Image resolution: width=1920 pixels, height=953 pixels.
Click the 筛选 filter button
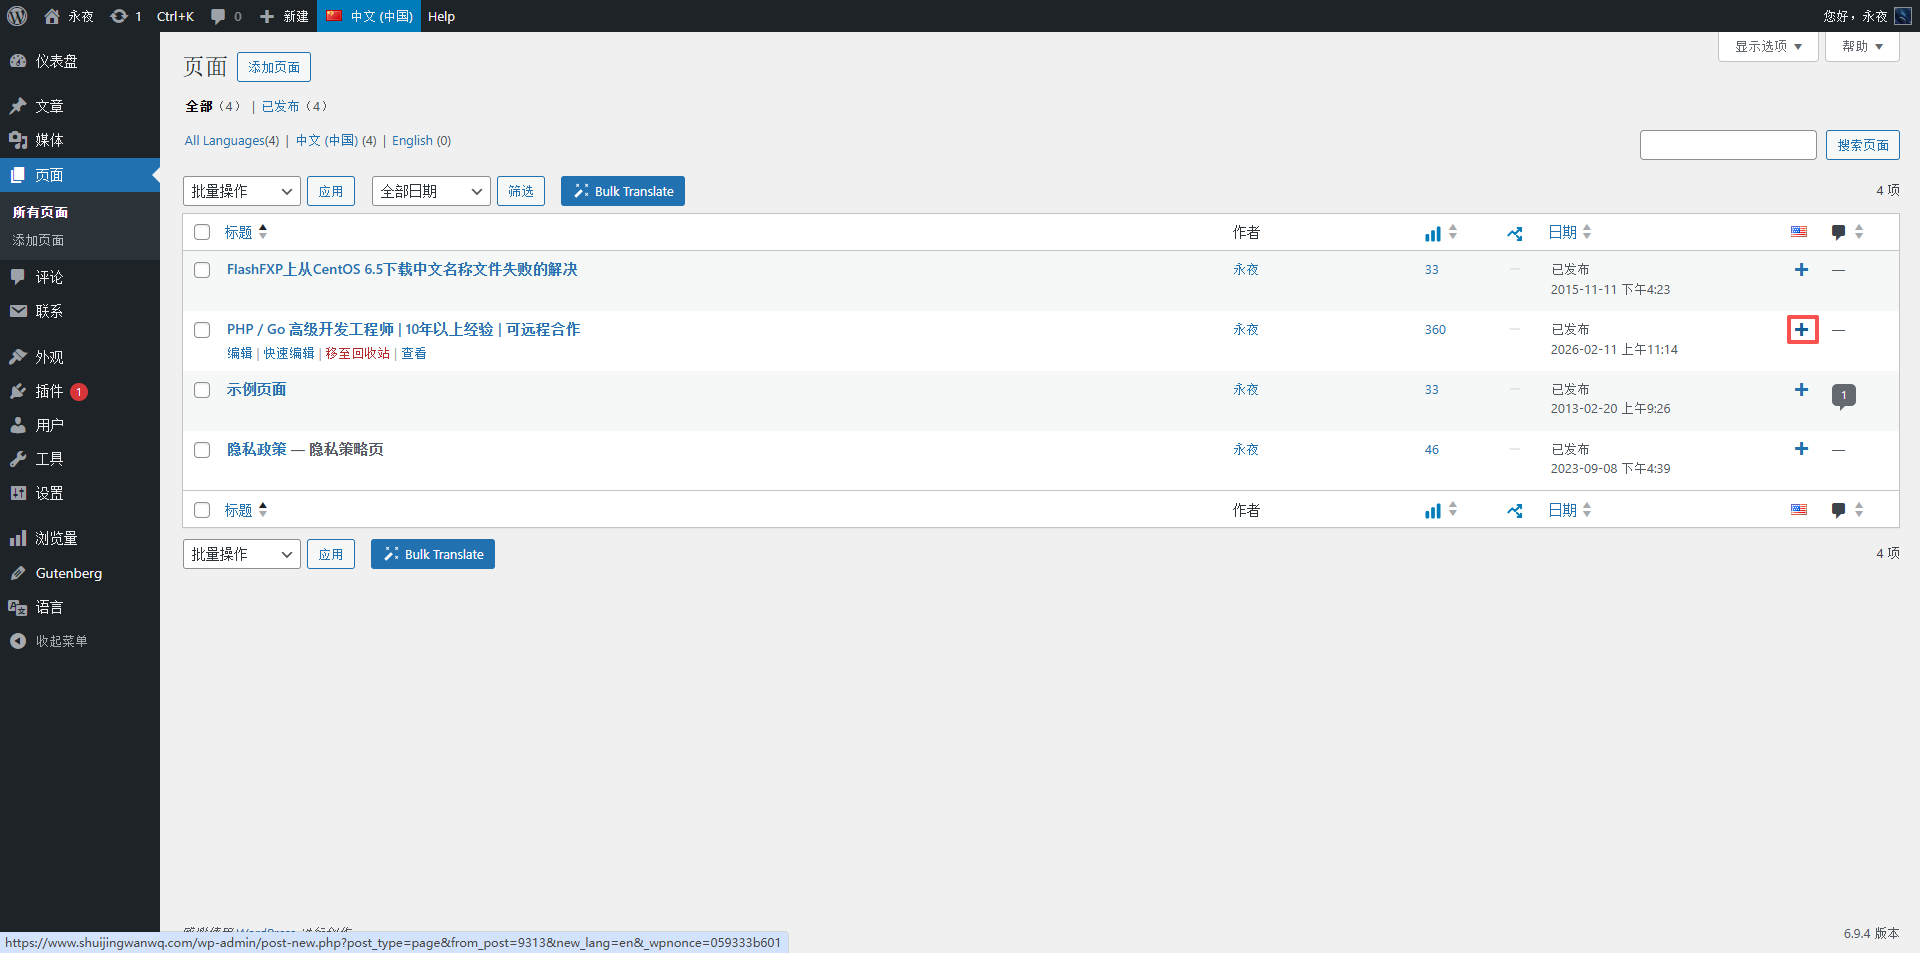click(521, 191)
